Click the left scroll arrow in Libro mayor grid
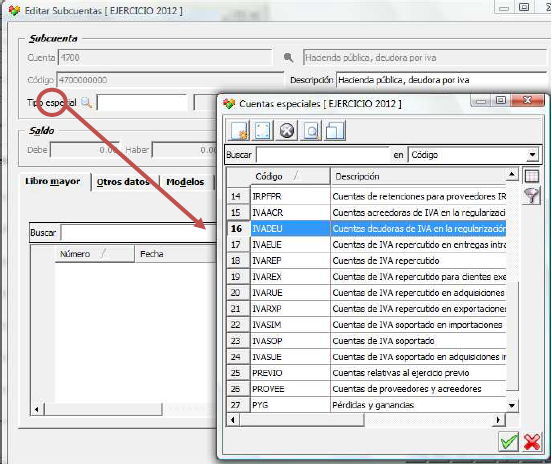The image size is (552, 464). point(37,409)
